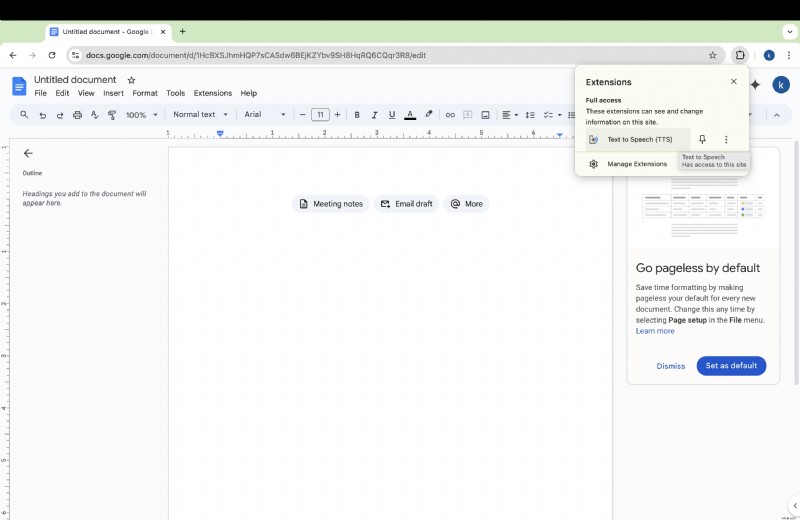Open the search the menus magnifier
The image size is (800, 520).
click(x=24, y=115)
